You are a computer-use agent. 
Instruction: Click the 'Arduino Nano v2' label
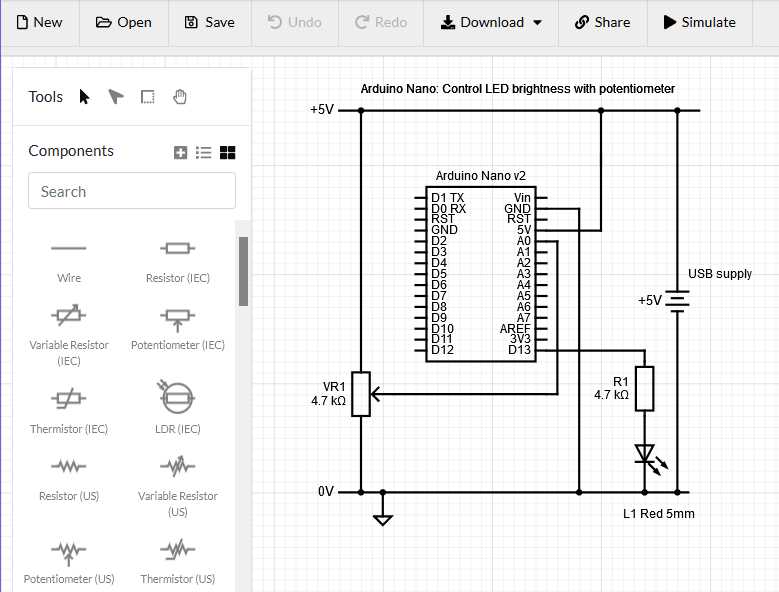click(480, 176)
